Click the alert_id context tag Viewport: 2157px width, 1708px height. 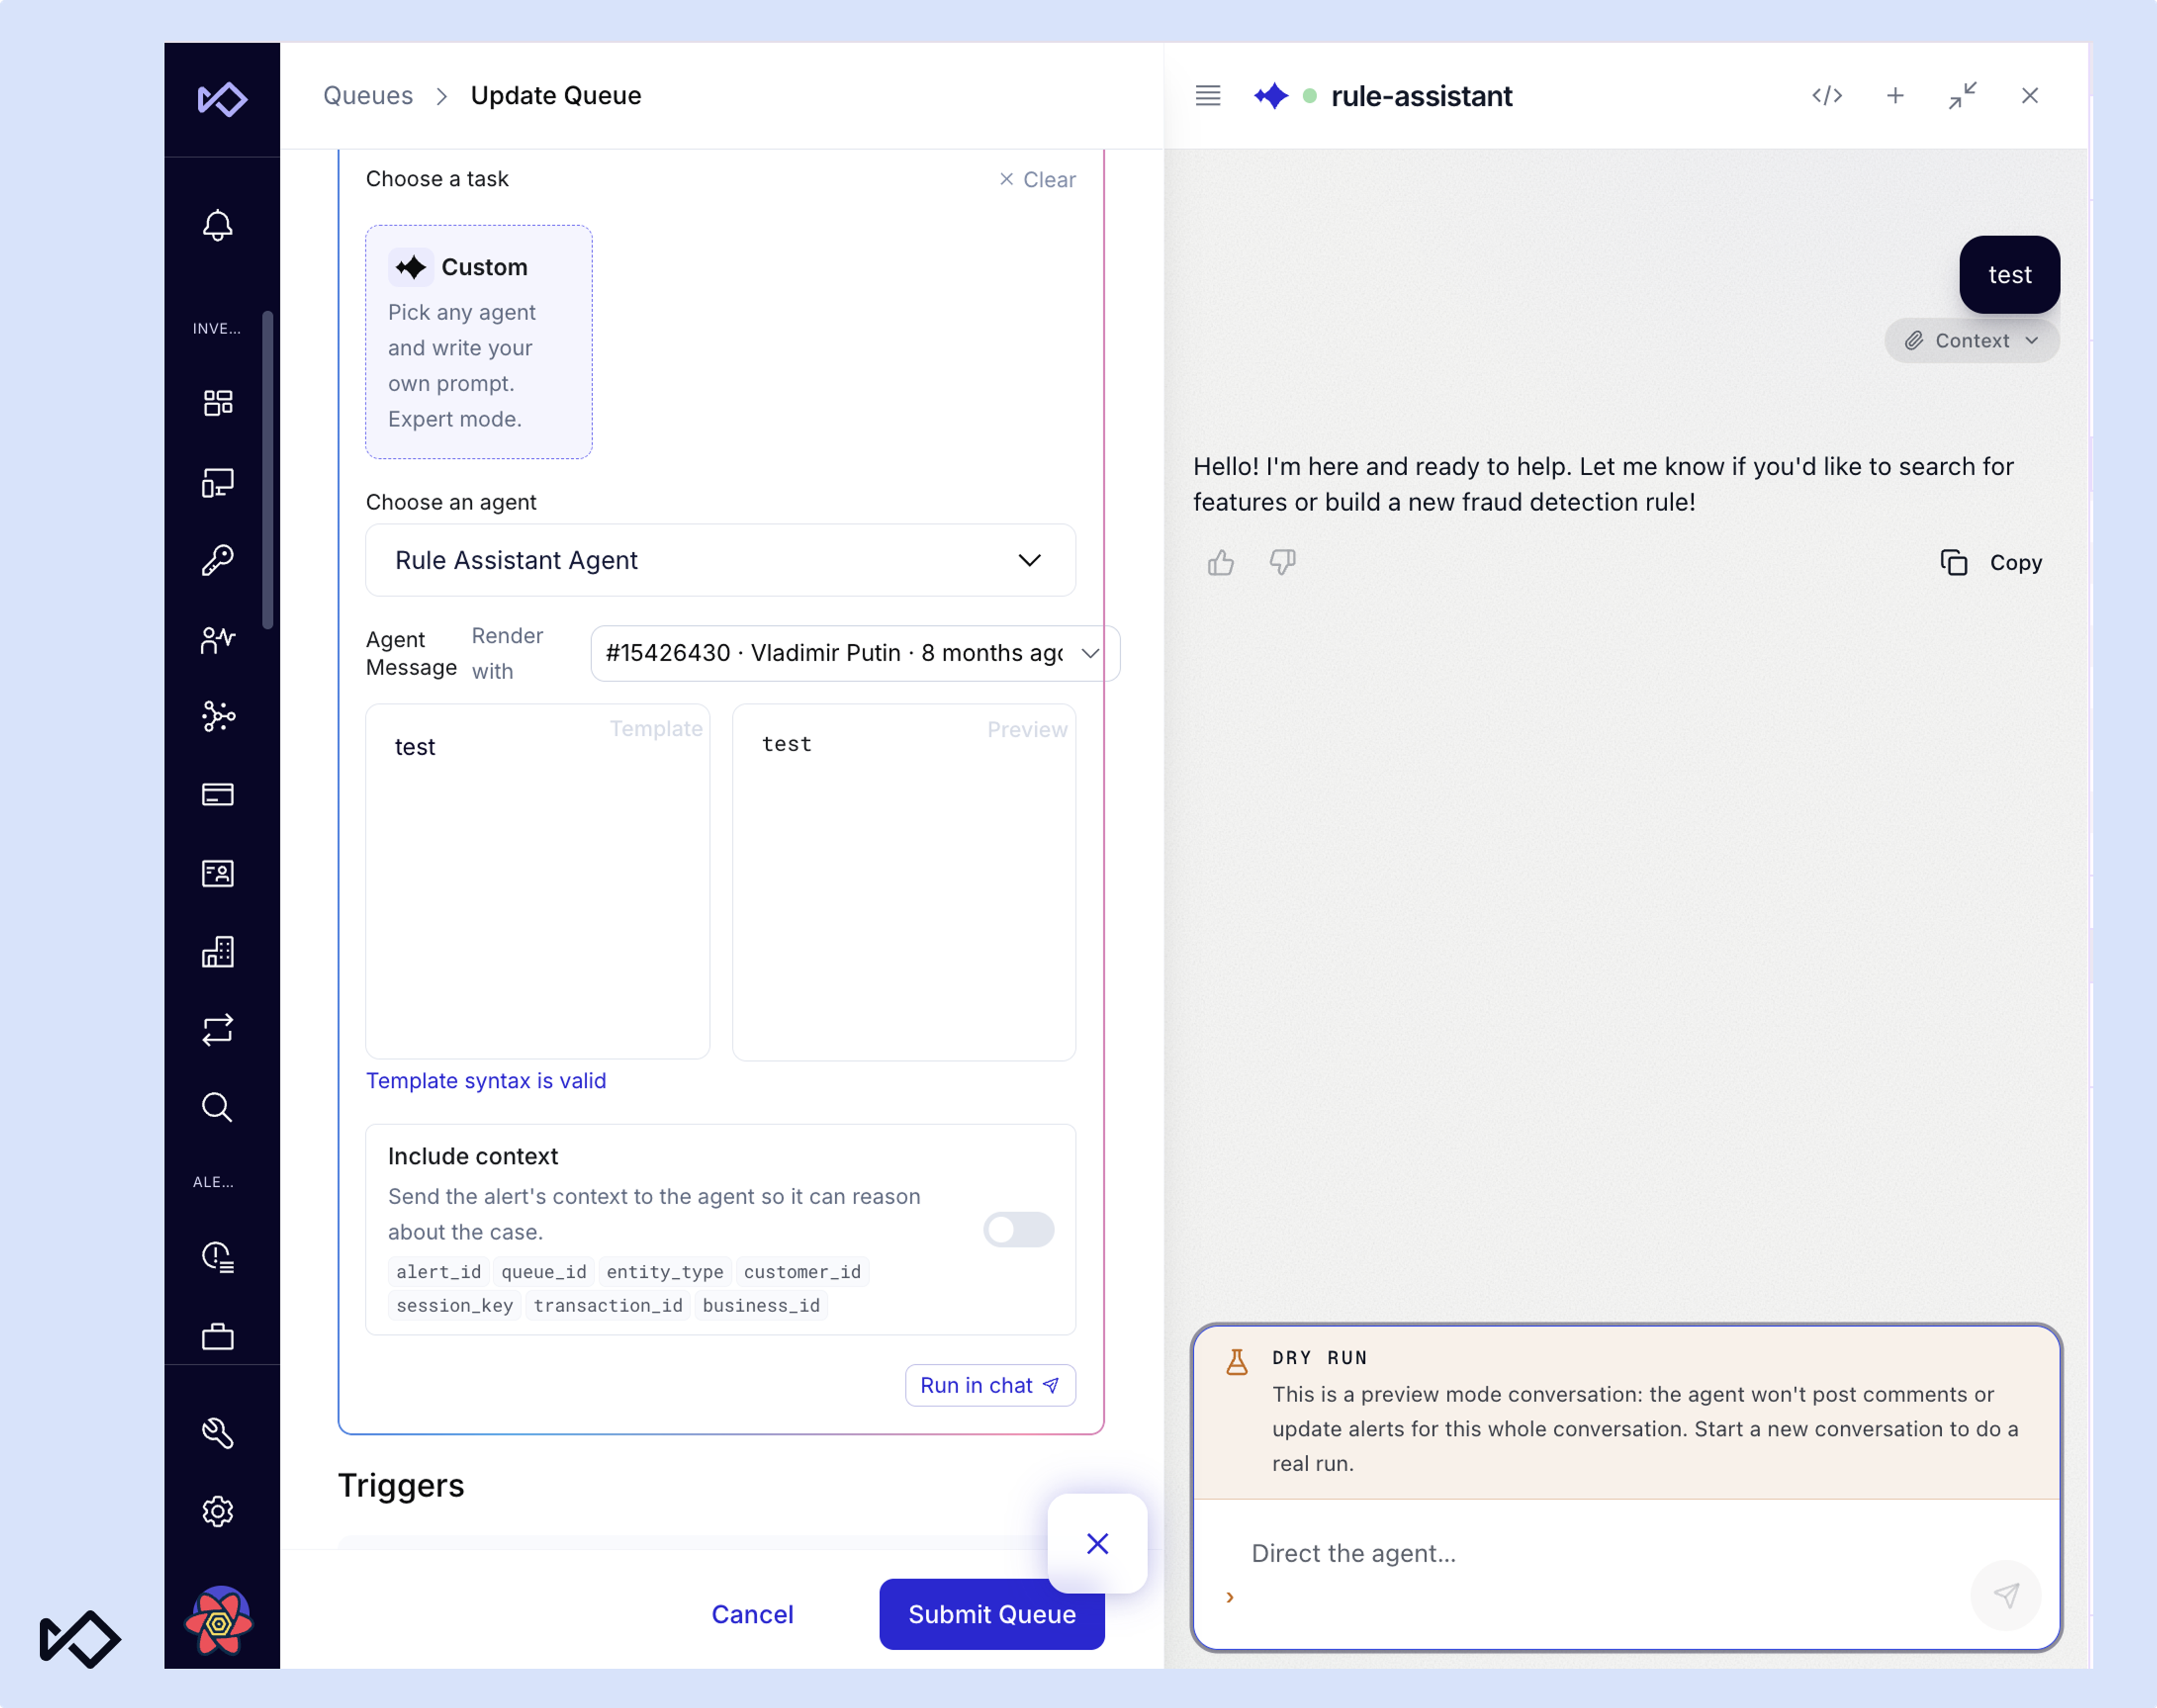pos(438,1272)
